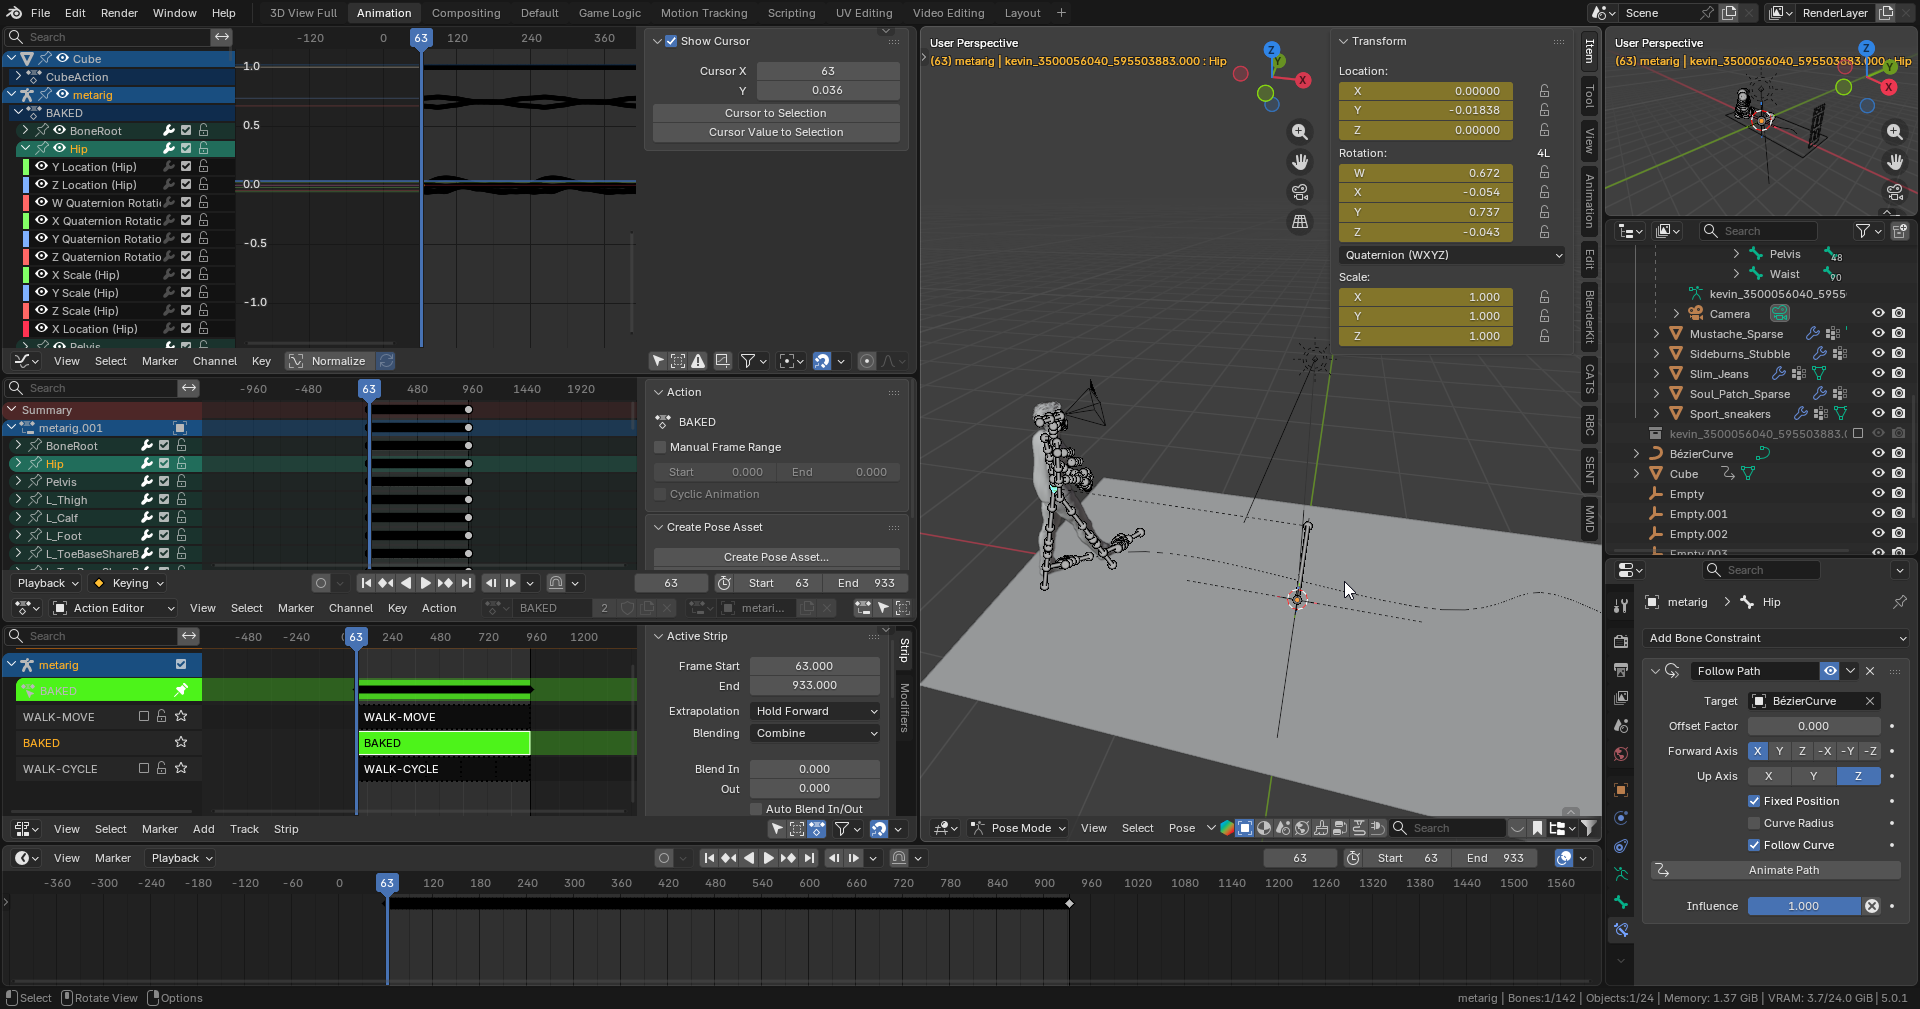This screenshot has width=1920, height=1009.
Task: Open the Action Editor mode dropdown
Action: click(x=113, y=608)
